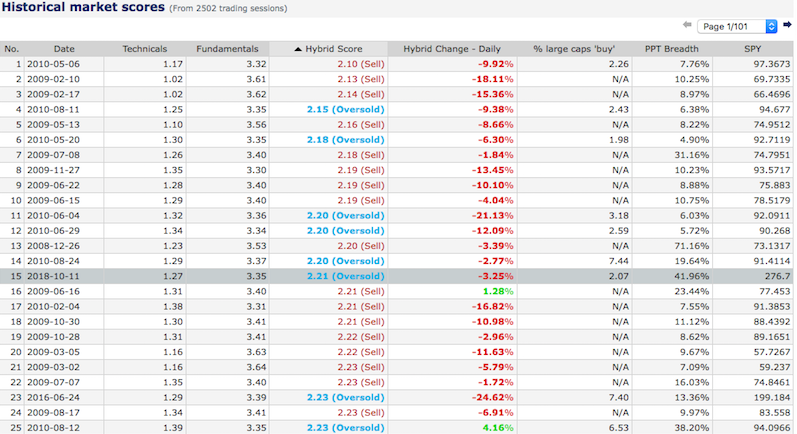The image size is (797, 434).
Task: Click the previous page arrow
Action: 687,24
